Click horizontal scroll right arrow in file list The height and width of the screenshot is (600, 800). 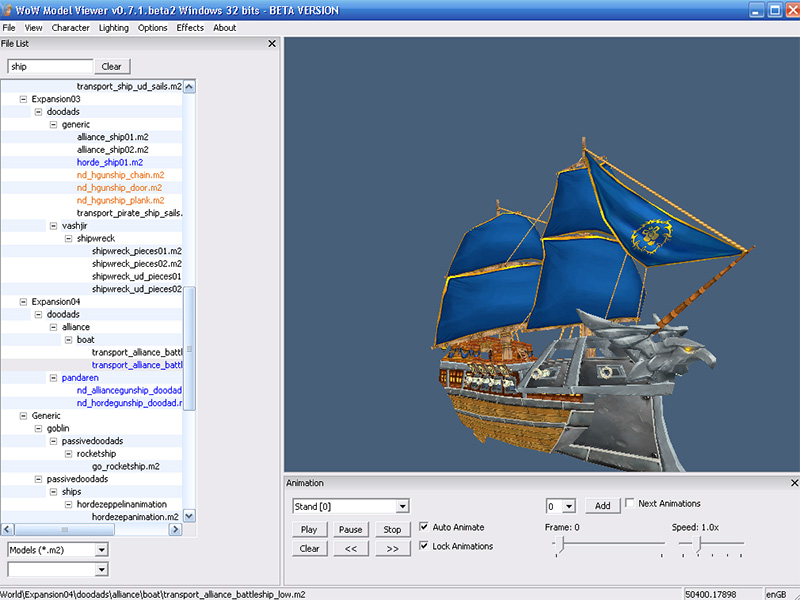[x=175, y=529]
